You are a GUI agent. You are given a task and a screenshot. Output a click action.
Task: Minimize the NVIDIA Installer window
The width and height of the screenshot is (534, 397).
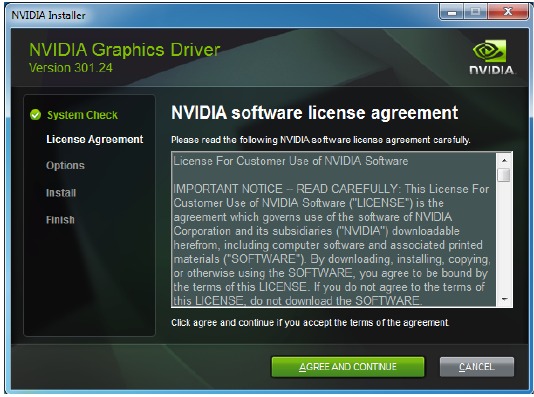[452, 12]
